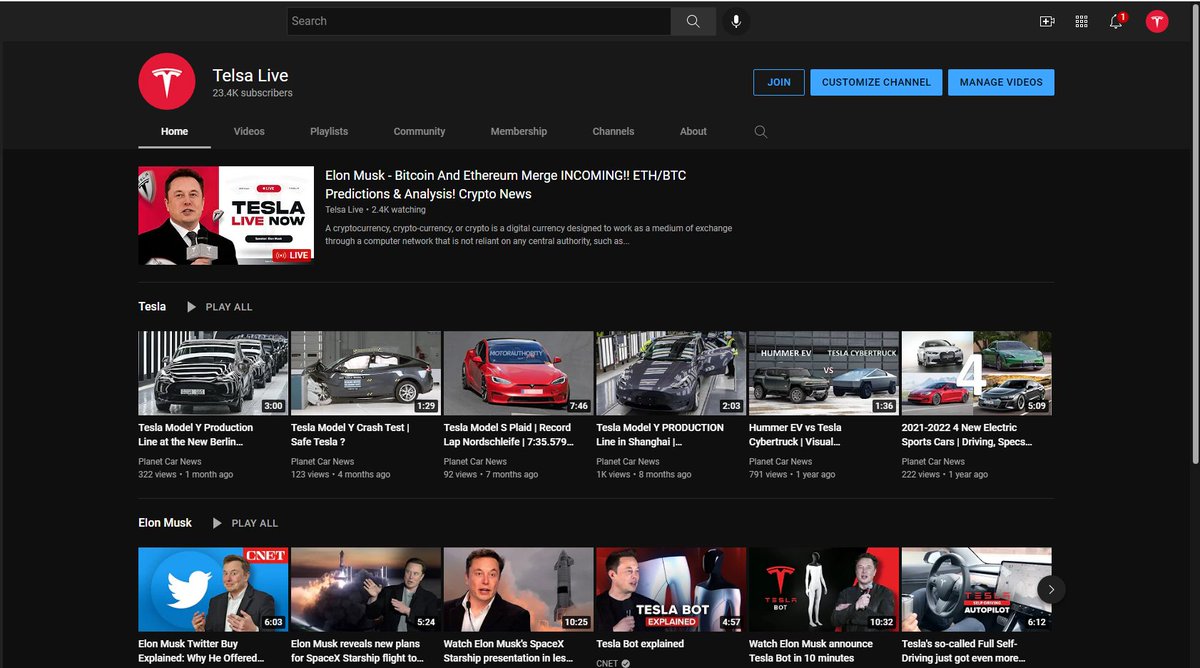Click the MANAGE VIDEOS button
The image size is (1200, 668).
tap(1001, 82)
